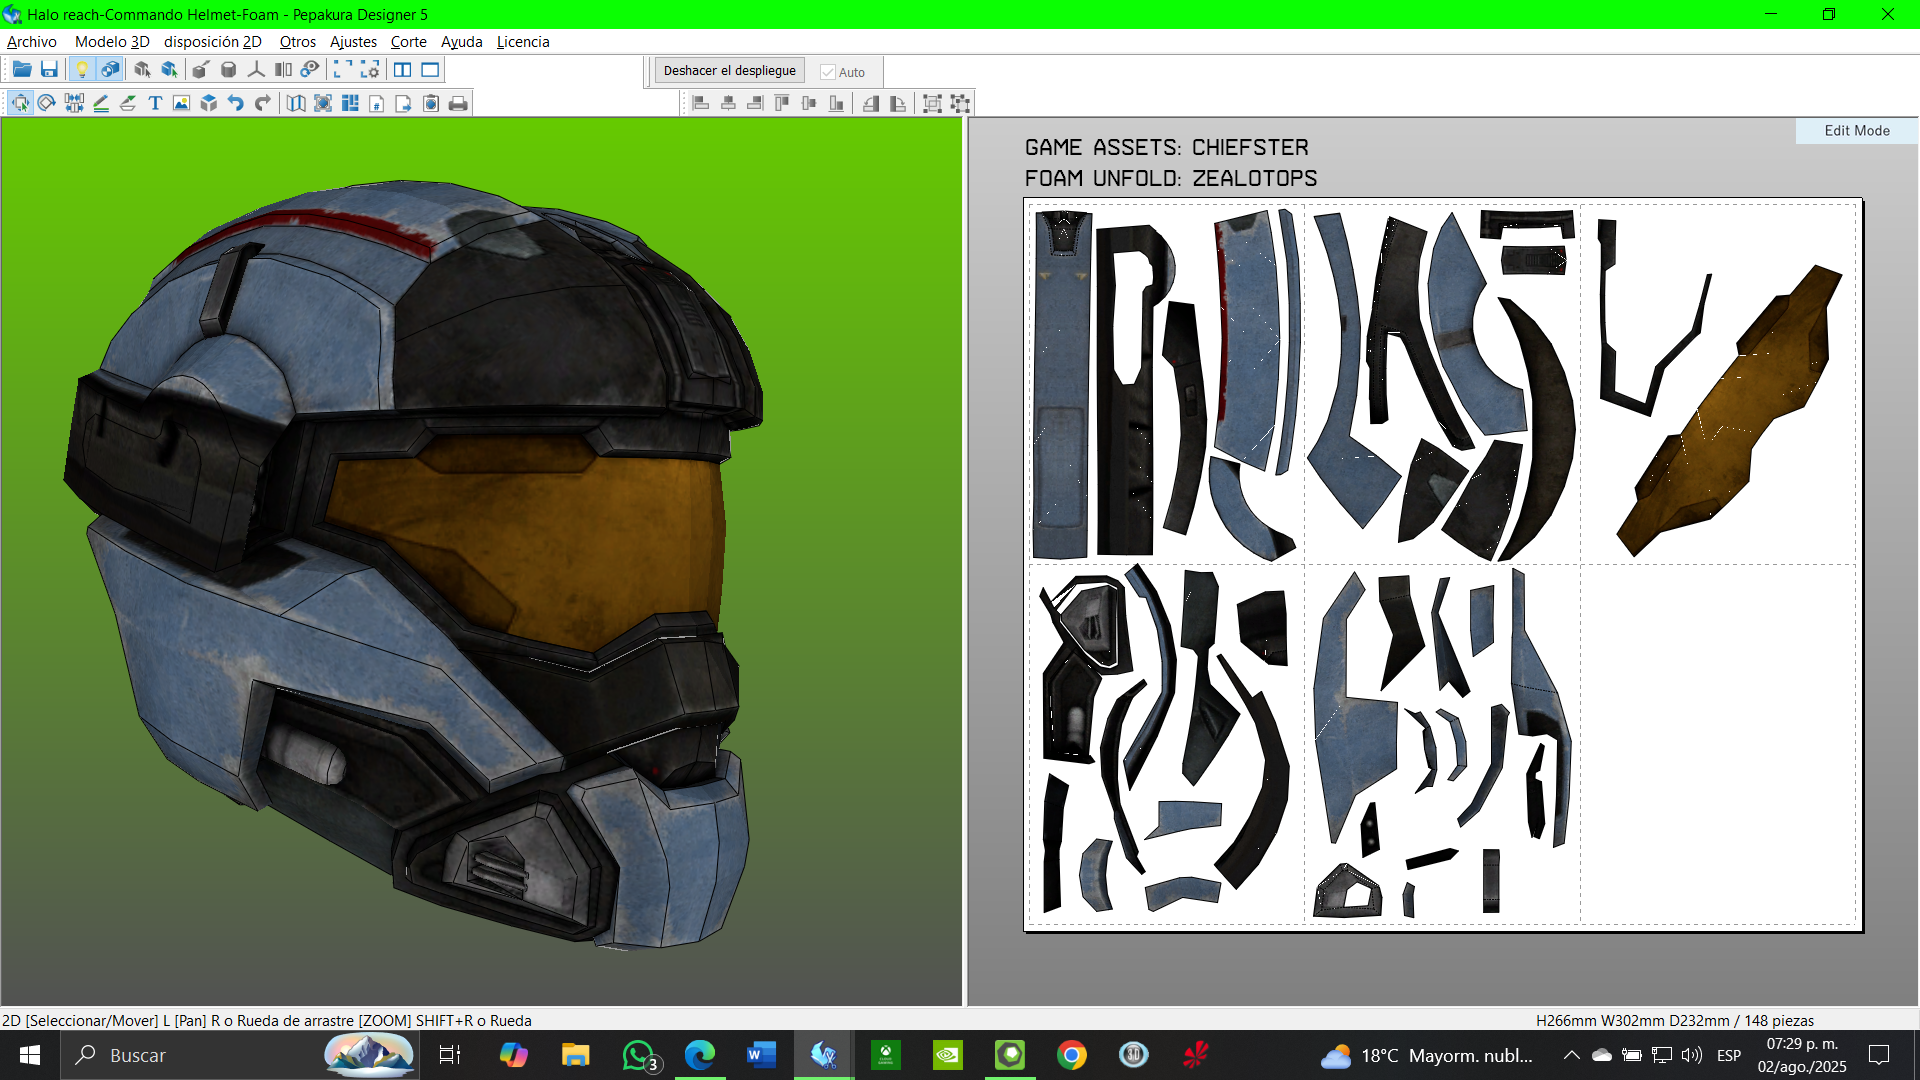Open view settings brackets-with-gear icon
Image resolution: width=1920 pixels, height=1080 pixels.
pyautogui.click(x=370, y=70)
